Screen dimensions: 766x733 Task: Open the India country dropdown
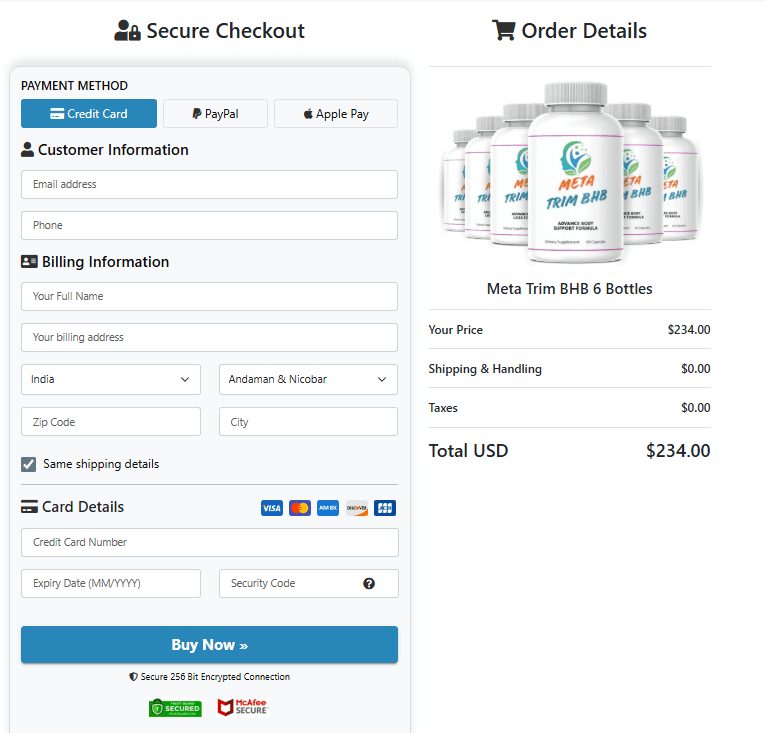pos(110,379)
